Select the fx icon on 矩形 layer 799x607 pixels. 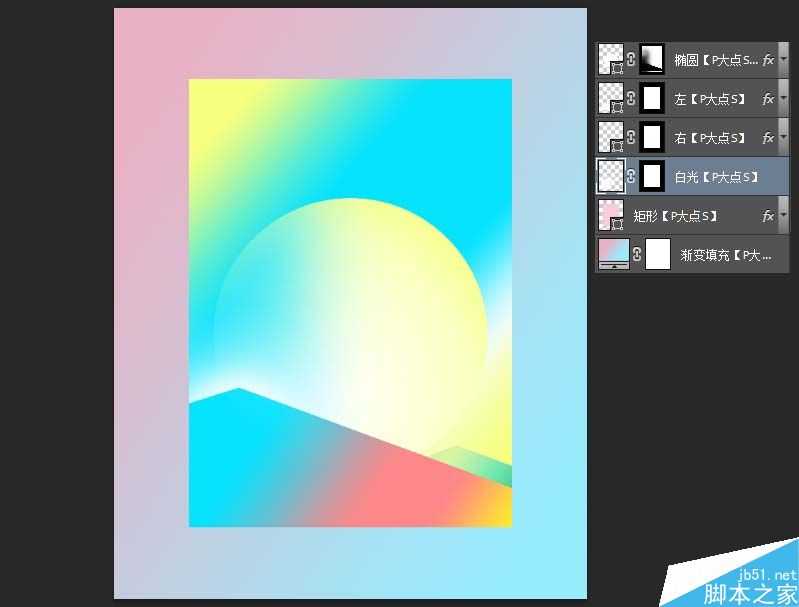click(768, 216)
